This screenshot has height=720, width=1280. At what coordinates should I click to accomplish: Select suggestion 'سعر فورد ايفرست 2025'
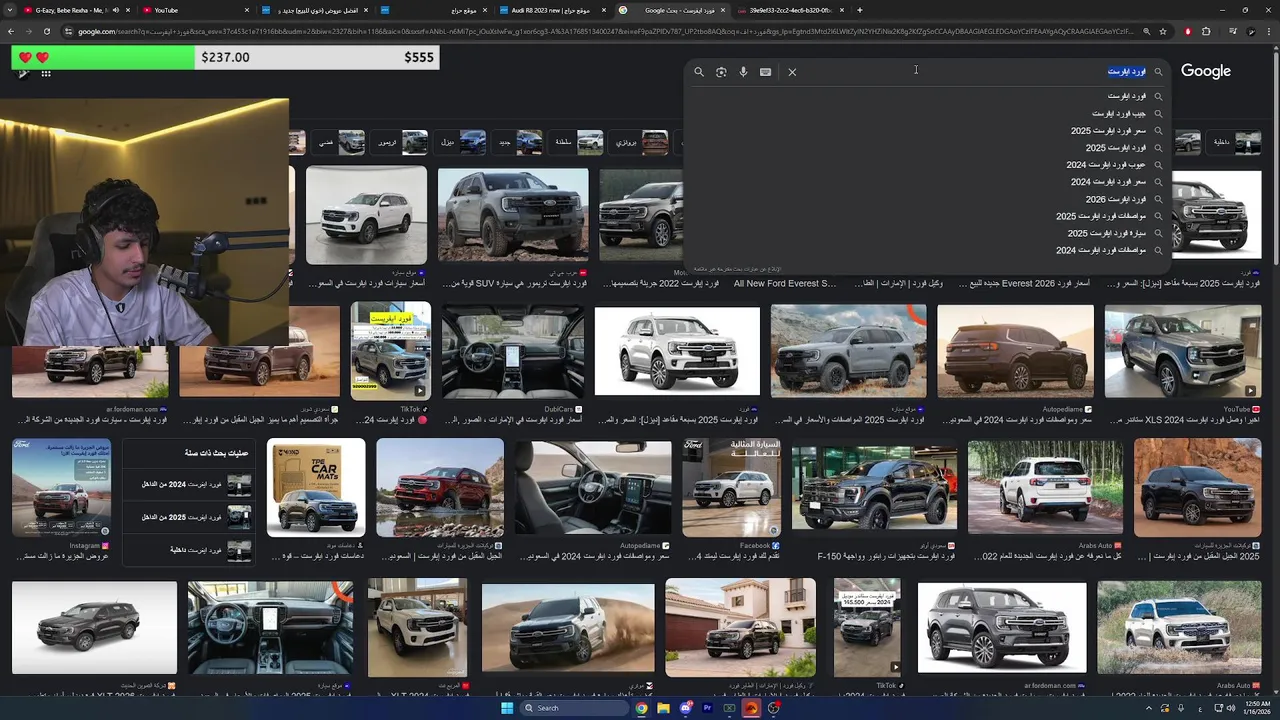coord(928,131)
